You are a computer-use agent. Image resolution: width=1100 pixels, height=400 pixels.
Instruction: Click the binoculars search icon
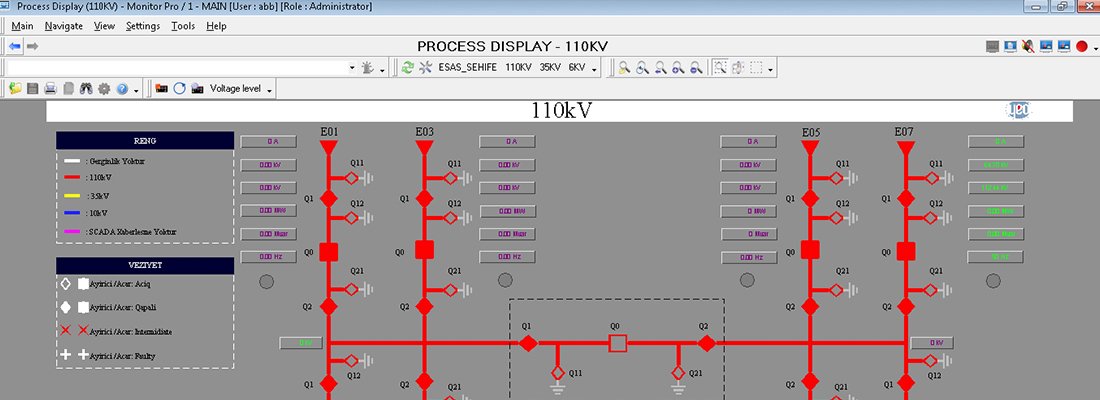(86, 89)
